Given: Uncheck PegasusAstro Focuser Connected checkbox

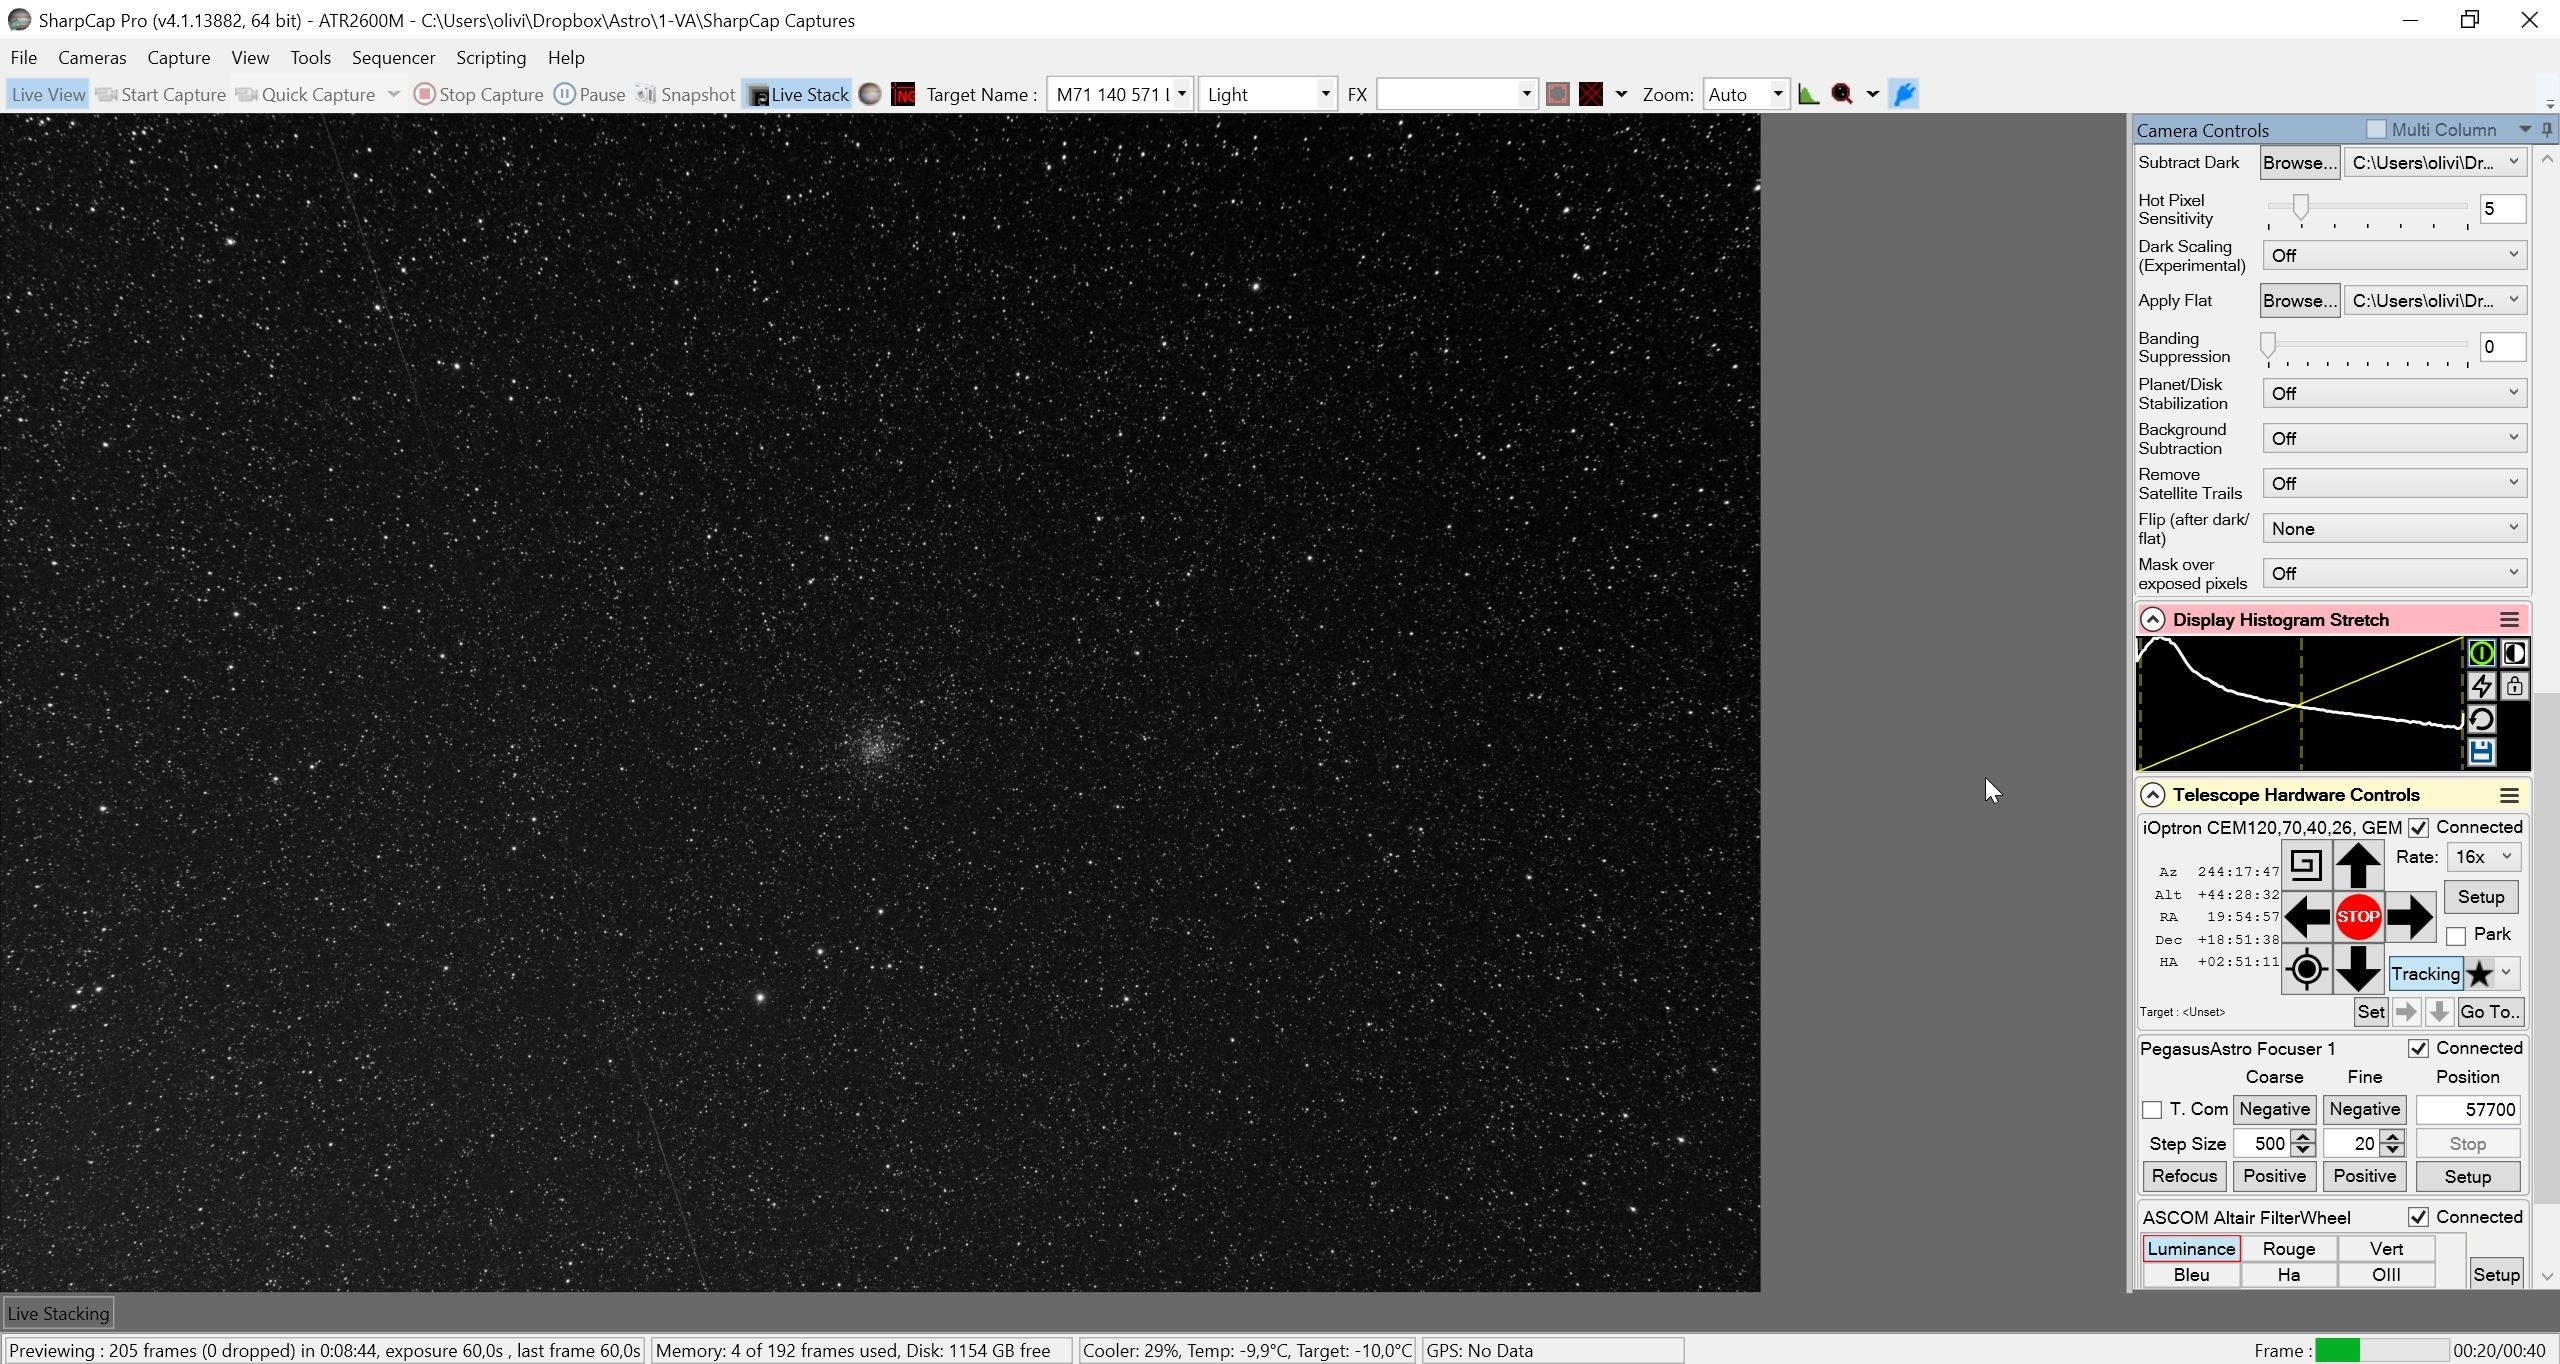Looking at the screenshot, I should (x=2418, y=1048).
